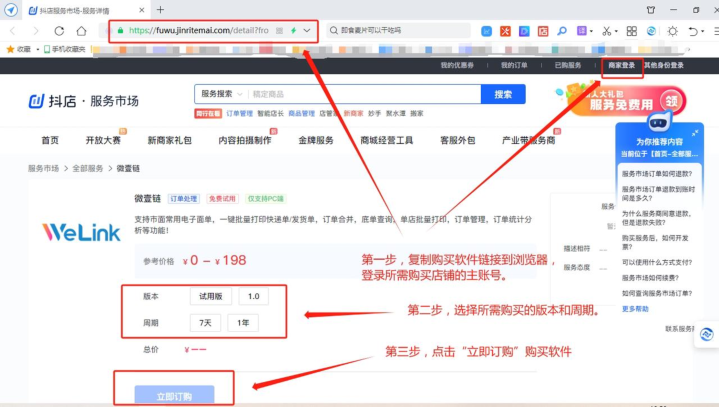Open a new tab with the plus icon
Screen dimensions: 719x407
coord(160,10)
